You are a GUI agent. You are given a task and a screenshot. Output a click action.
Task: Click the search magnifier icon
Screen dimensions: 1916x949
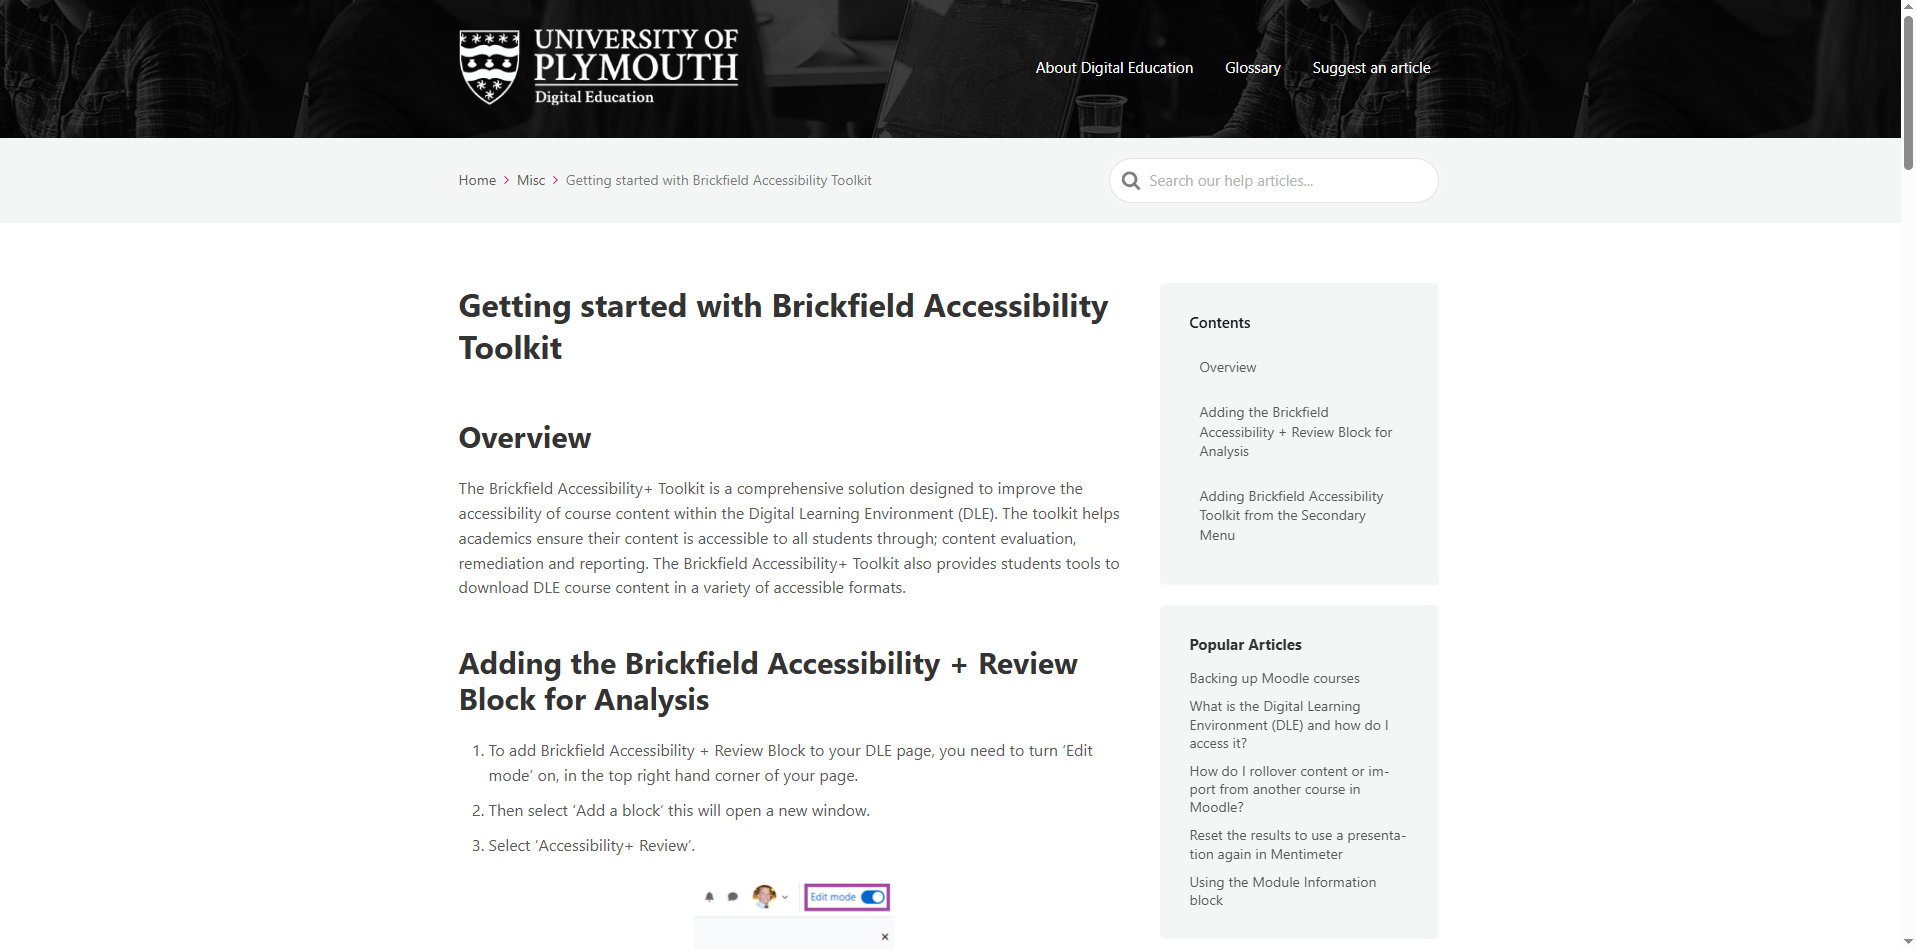[1131, 181]
